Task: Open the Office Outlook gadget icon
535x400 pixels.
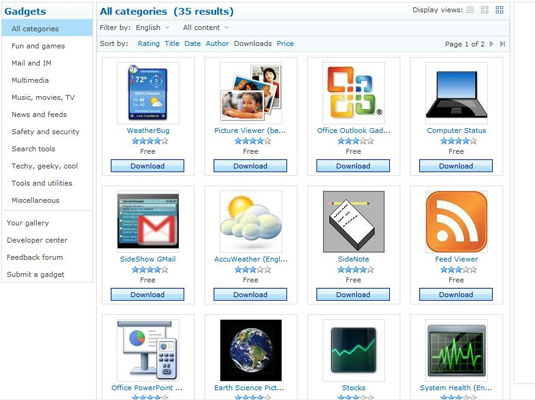Action: pos(353,92)
